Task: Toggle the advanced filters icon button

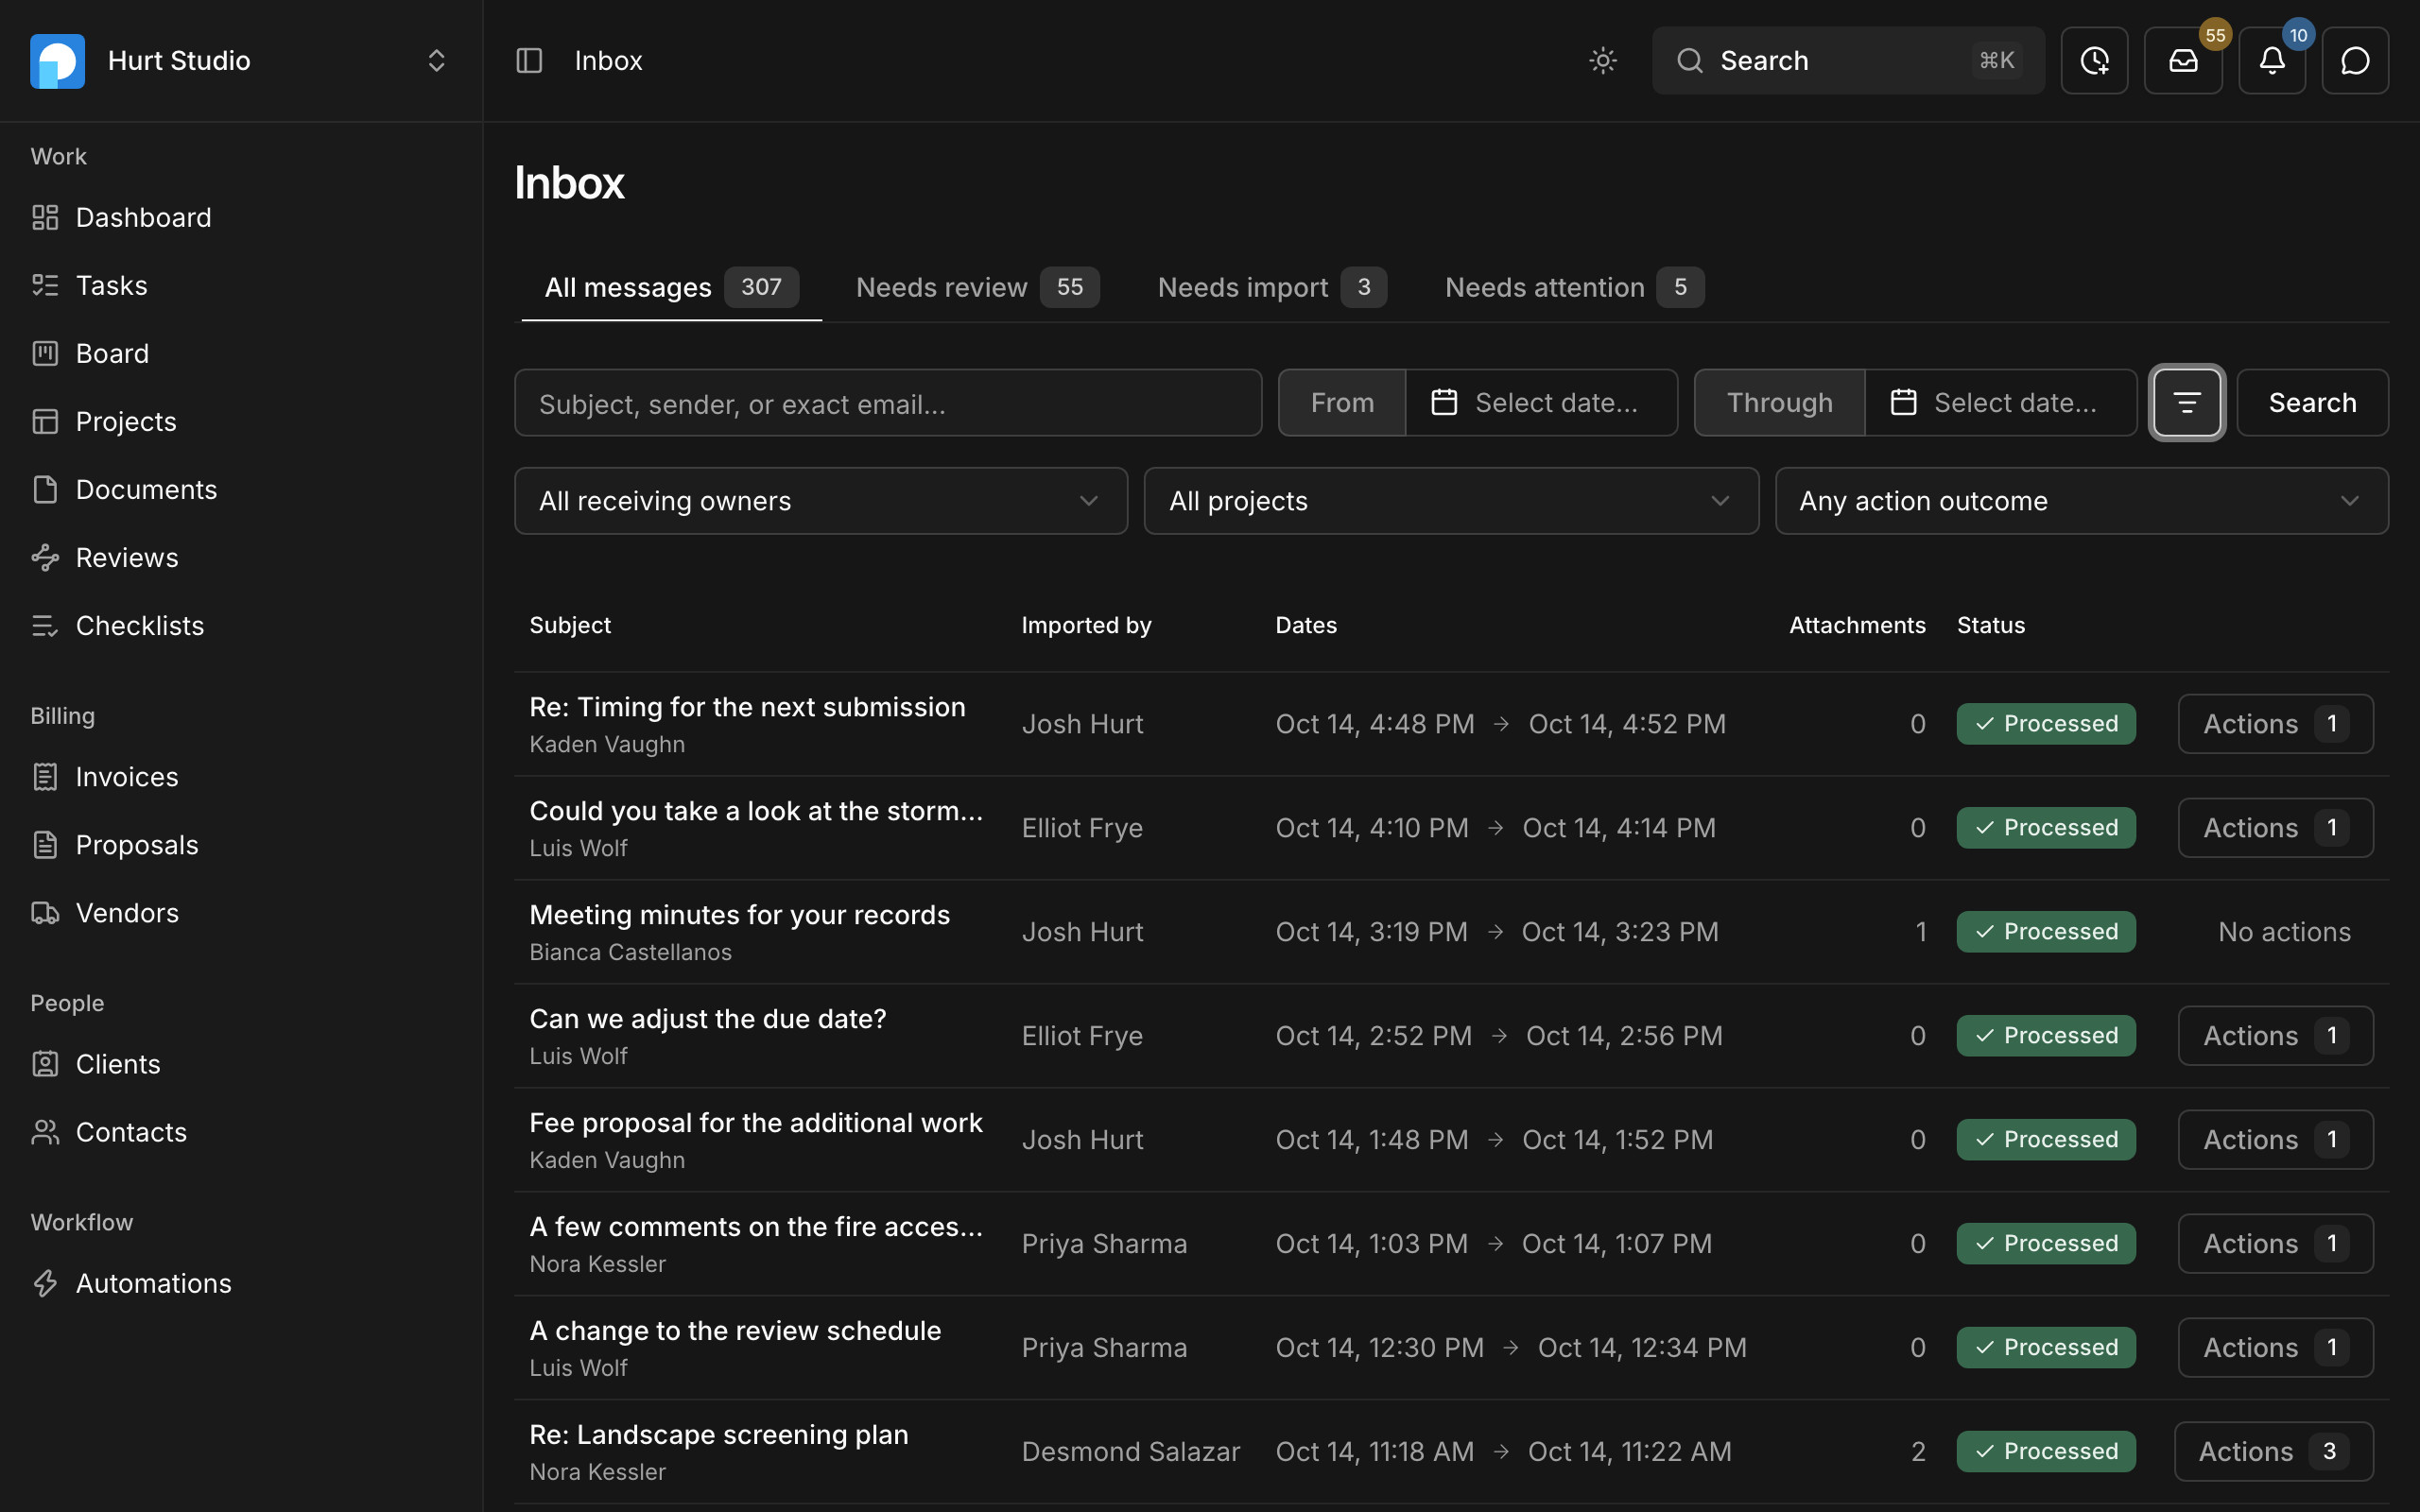Action: point(2187,403)
